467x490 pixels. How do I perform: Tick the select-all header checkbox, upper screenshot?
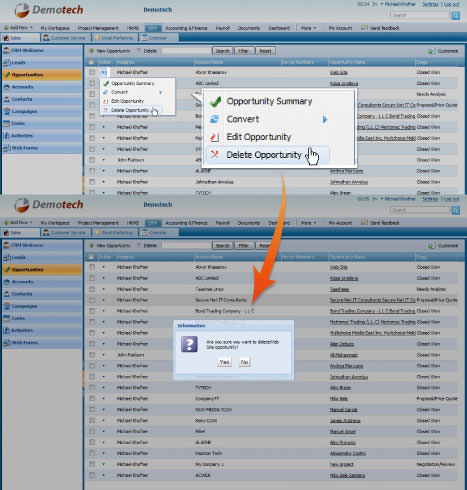click(x=91, y=62)
